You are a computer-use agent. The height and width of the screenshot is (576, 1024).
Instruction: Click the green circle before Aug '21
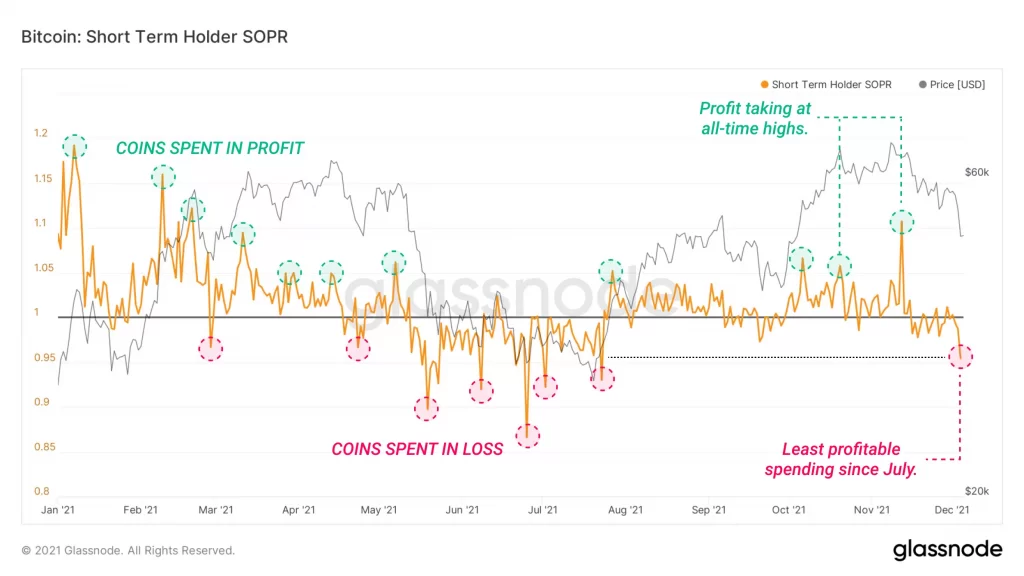[x=611, y=271]
